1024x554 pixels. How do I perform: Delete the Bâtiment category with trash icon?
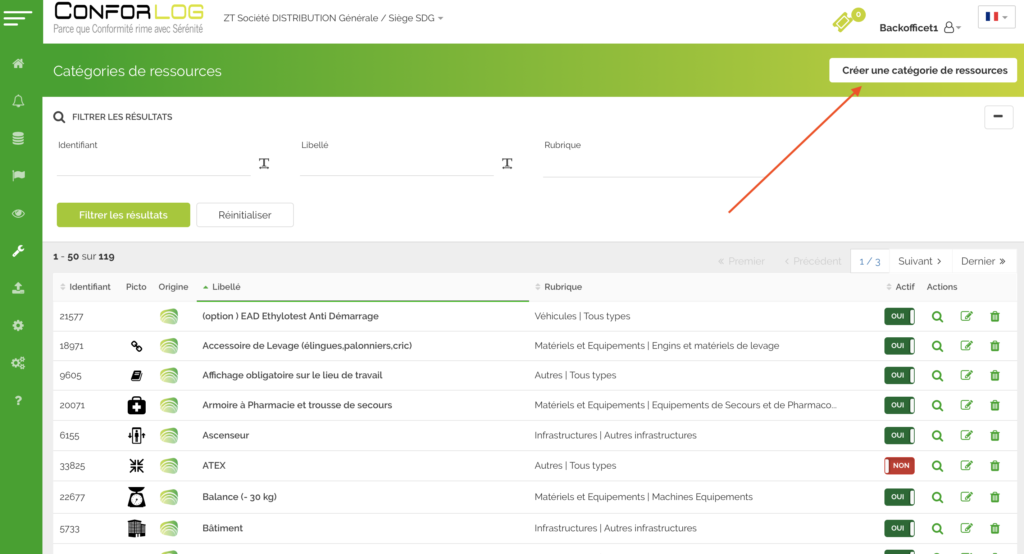point(994,528)
